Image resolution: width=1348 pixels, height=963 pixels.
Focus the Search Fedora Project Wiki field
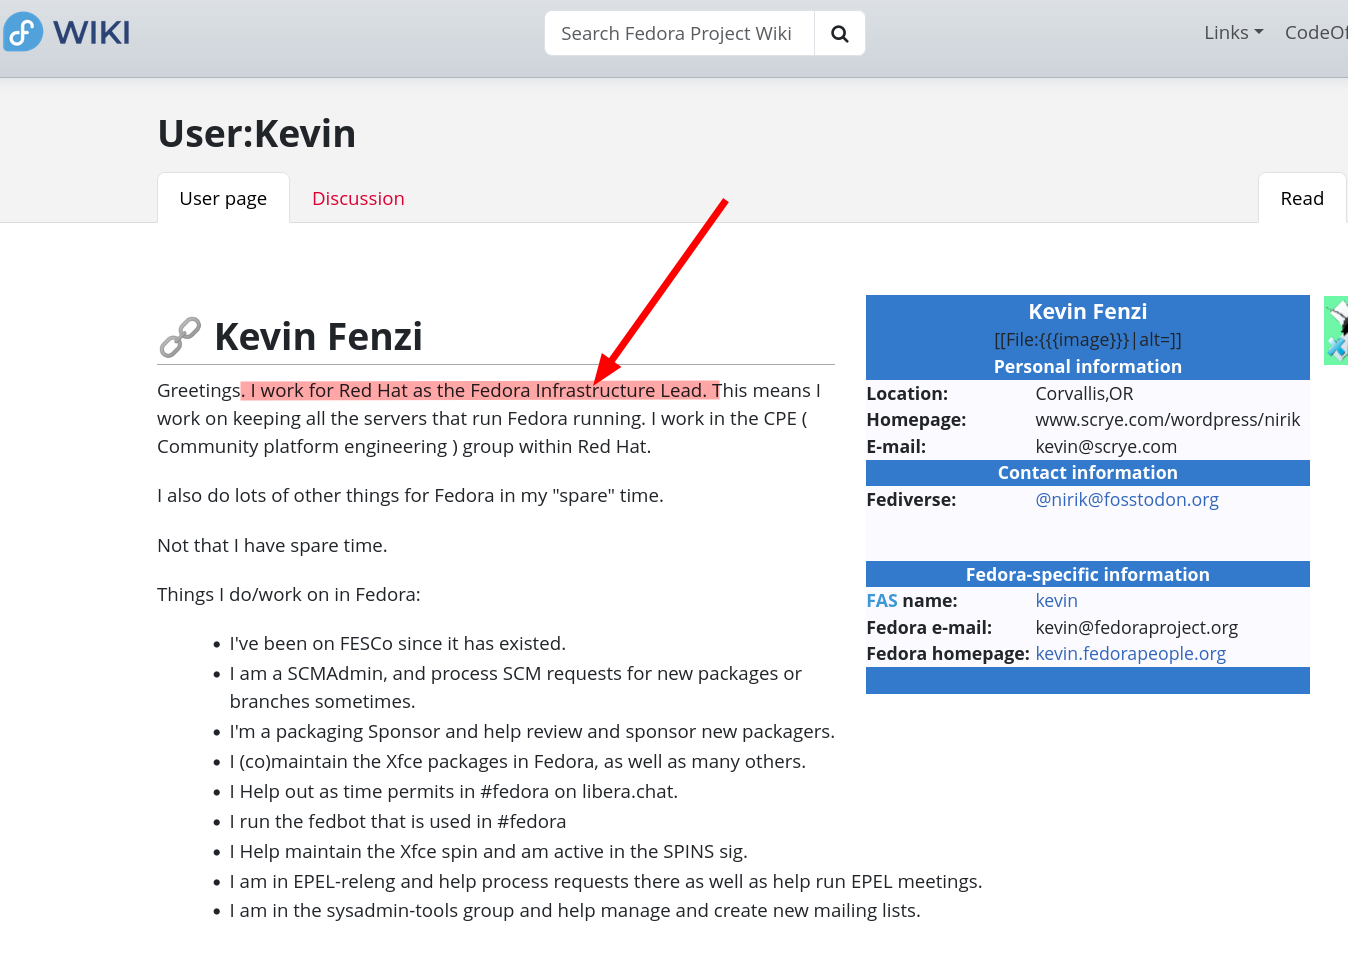[x=680, y=34]
